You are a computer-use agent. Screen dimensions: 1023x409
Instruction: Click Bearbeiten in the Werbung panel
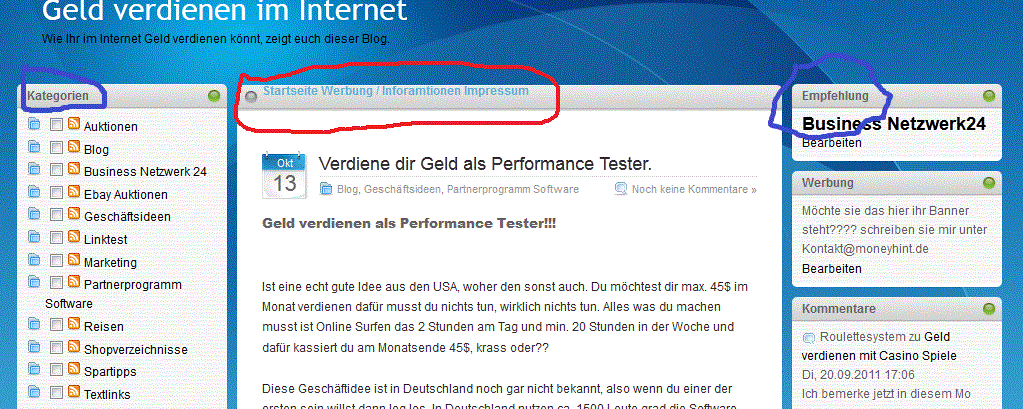pyautogui.click(x=832, y=269)
